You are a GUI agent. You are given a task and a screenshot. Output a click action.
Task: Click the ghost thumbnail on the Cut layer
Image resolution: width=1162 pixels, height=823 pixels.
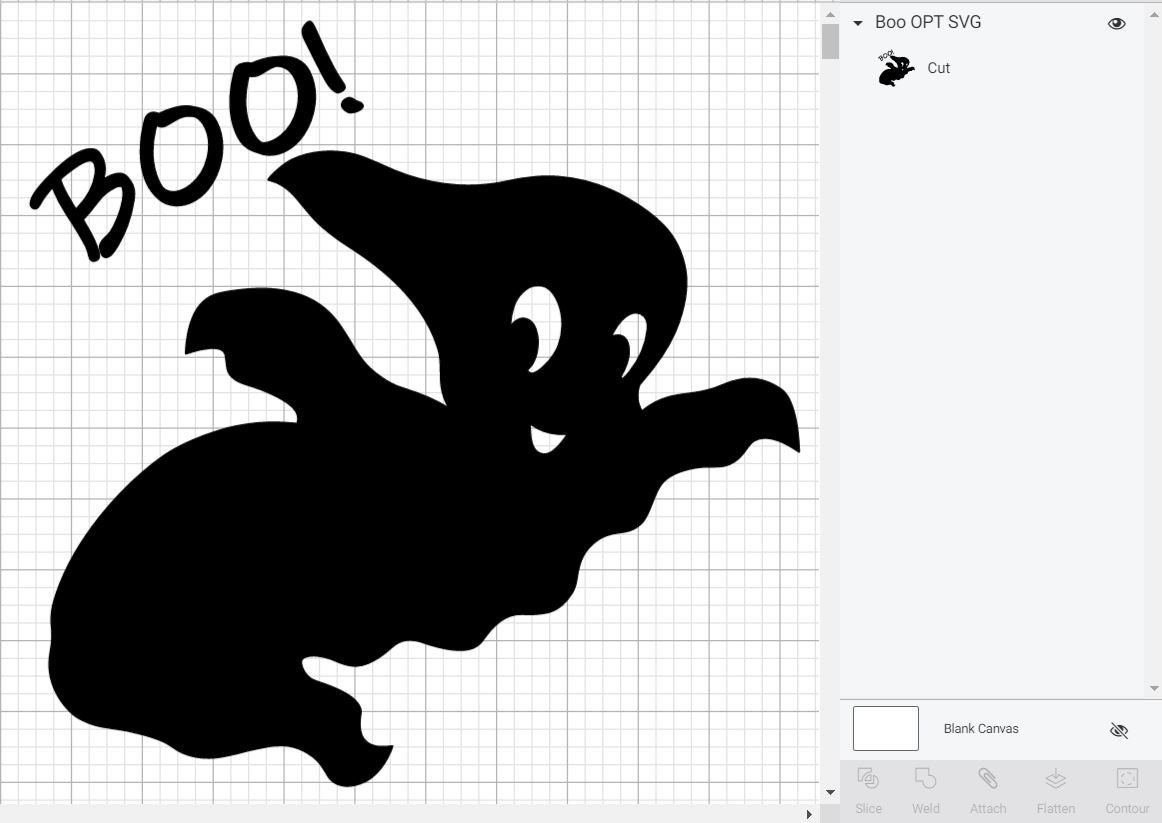893,67
